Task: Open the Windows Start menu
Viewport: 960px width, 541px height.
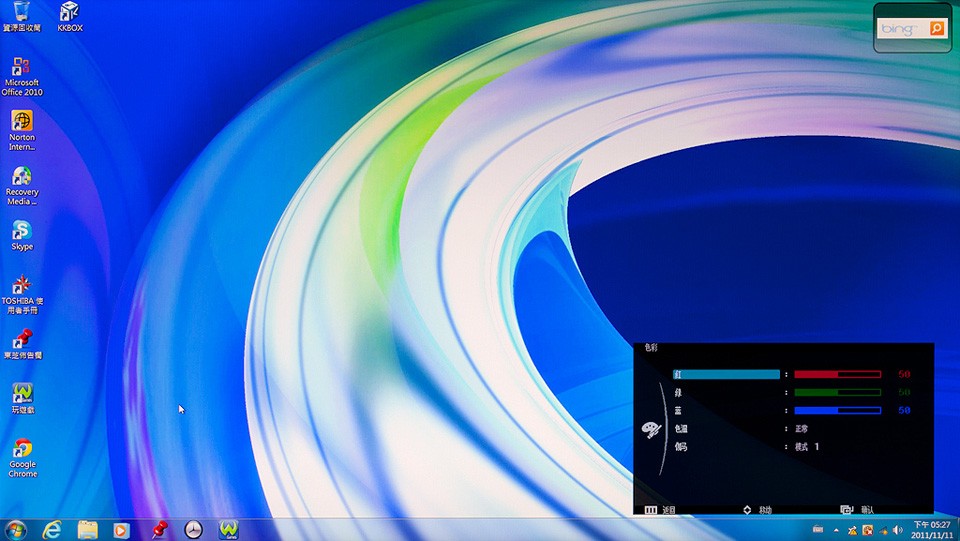Action: click(15, 529)
